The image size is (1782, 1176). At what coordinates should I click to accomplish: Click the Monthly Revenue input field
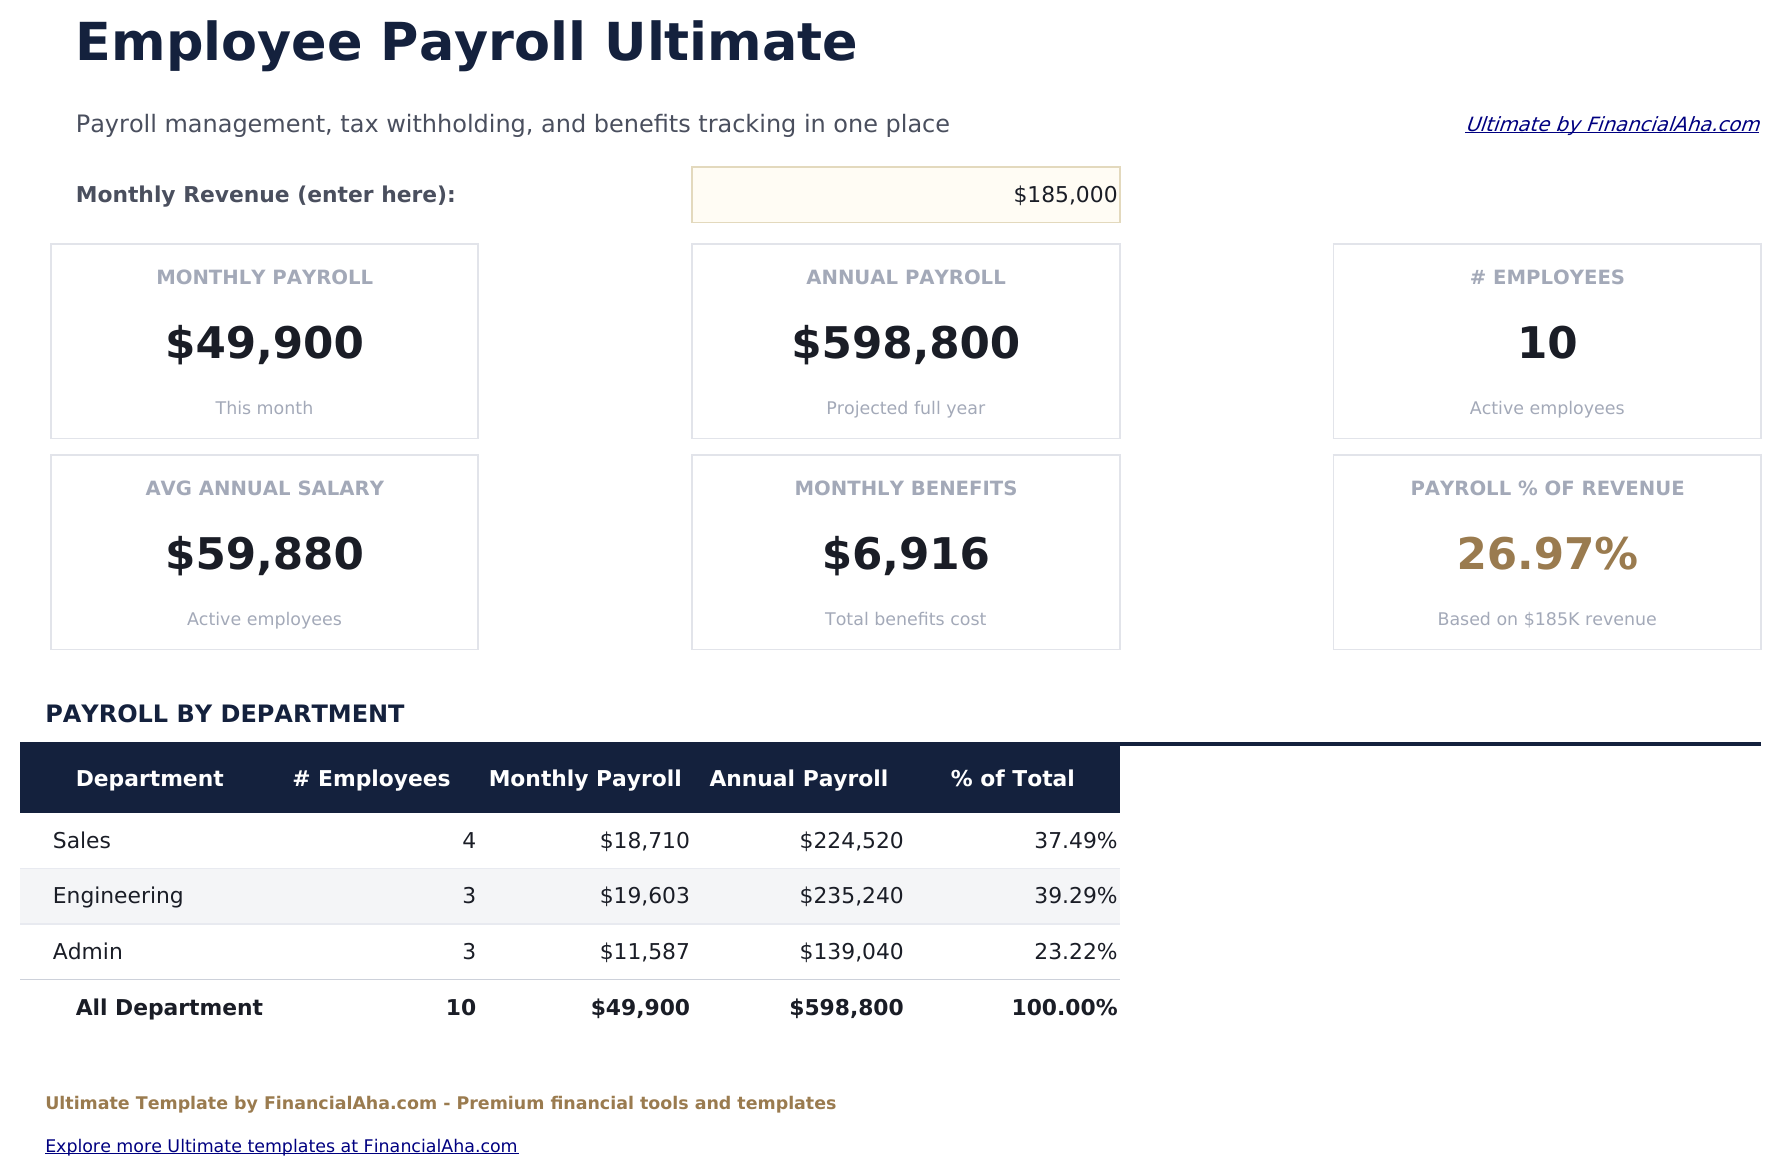click(x=905, y=195)
